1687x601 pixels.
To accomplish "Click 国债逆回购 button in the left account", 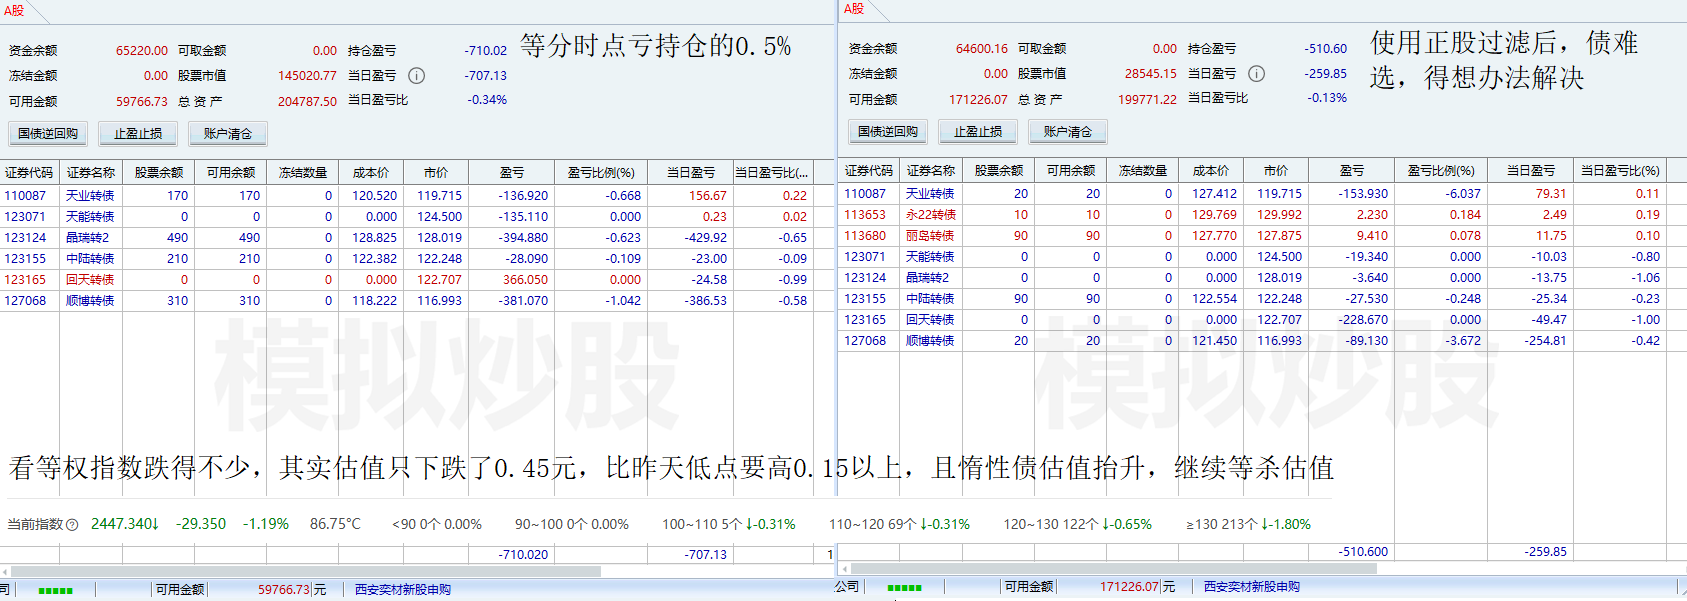I will pyautogui.click(x=48, y=133).
